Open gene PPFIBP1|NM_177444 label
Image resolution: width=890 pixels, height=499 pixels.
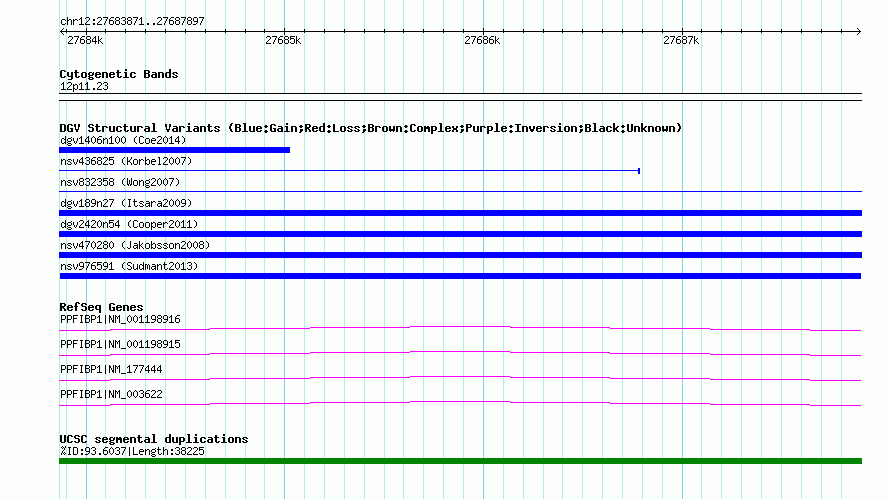click(x=111, y=369)
